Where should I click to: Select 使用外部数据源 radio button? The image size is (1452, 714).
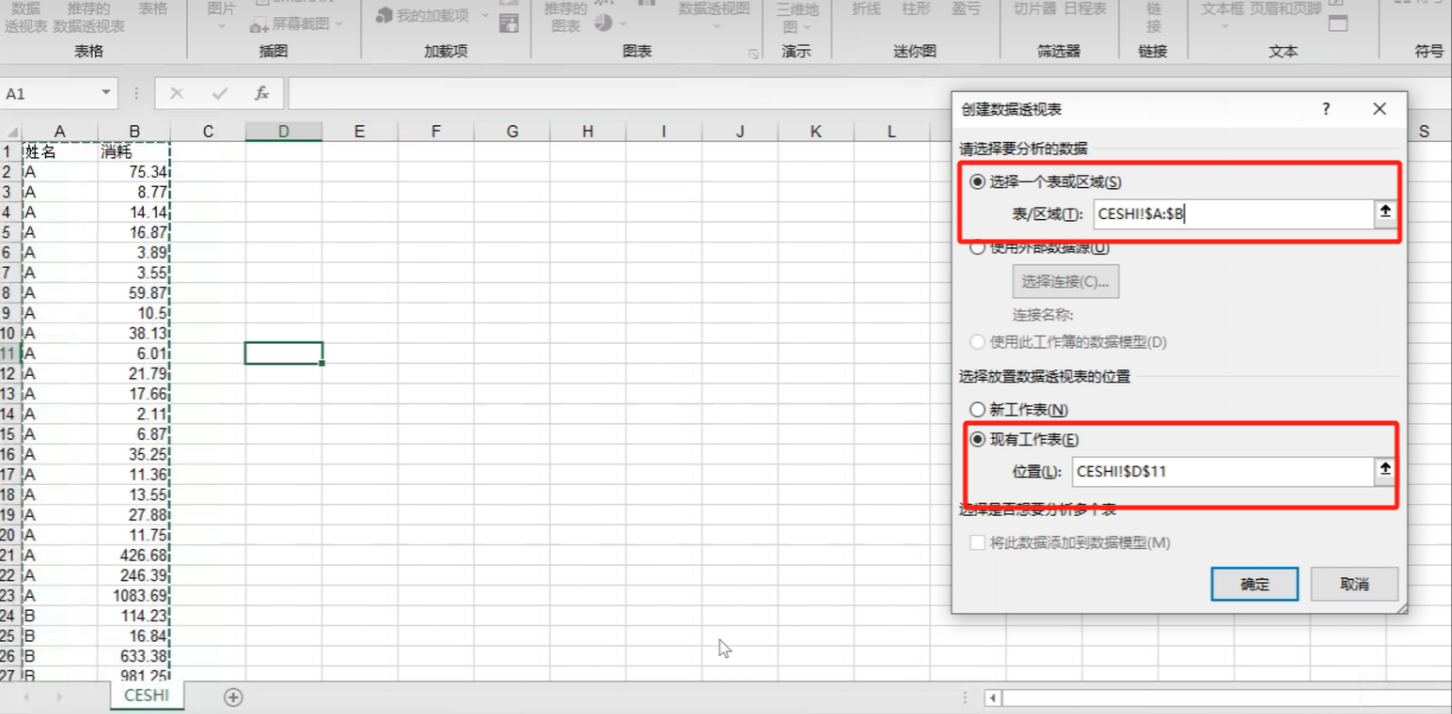tap(977, 248)
